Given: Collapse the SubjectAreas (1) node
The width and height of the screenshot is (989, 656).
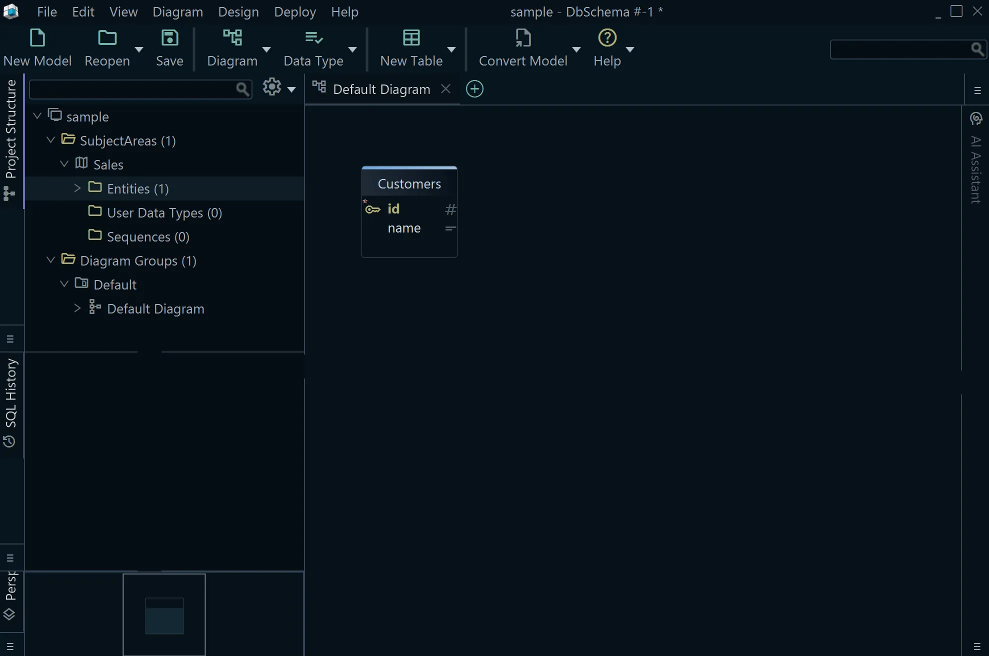Looking at the screenshot, I should coord(51,140).
